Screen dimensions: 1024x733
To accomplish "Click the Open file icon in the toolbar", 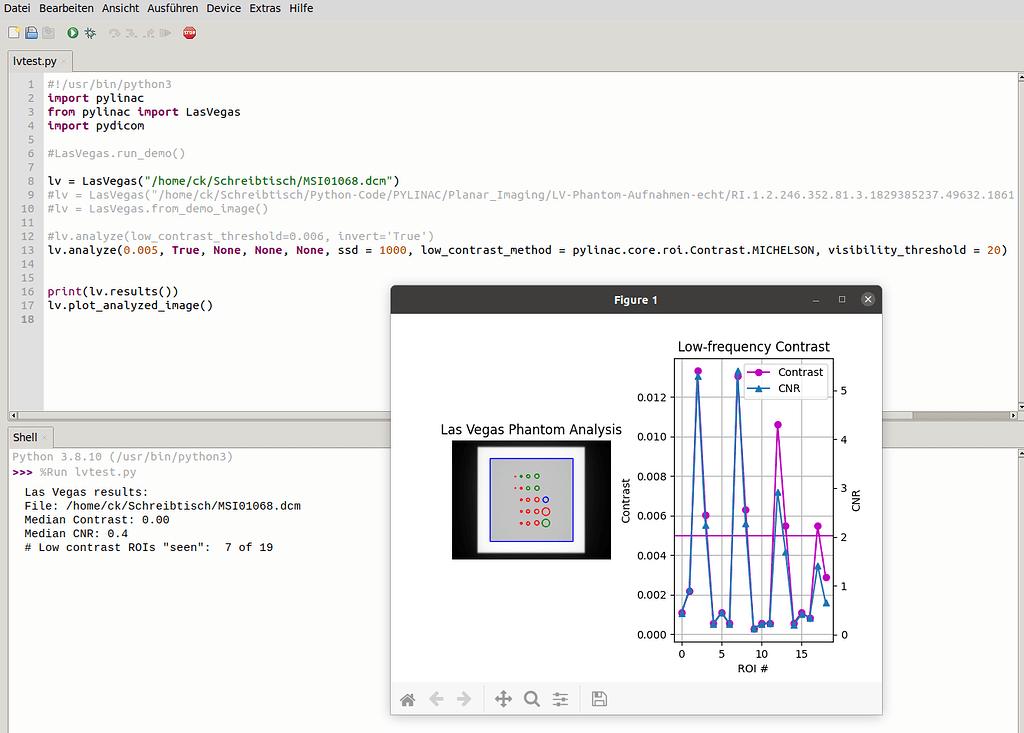I will coord(31,33).
